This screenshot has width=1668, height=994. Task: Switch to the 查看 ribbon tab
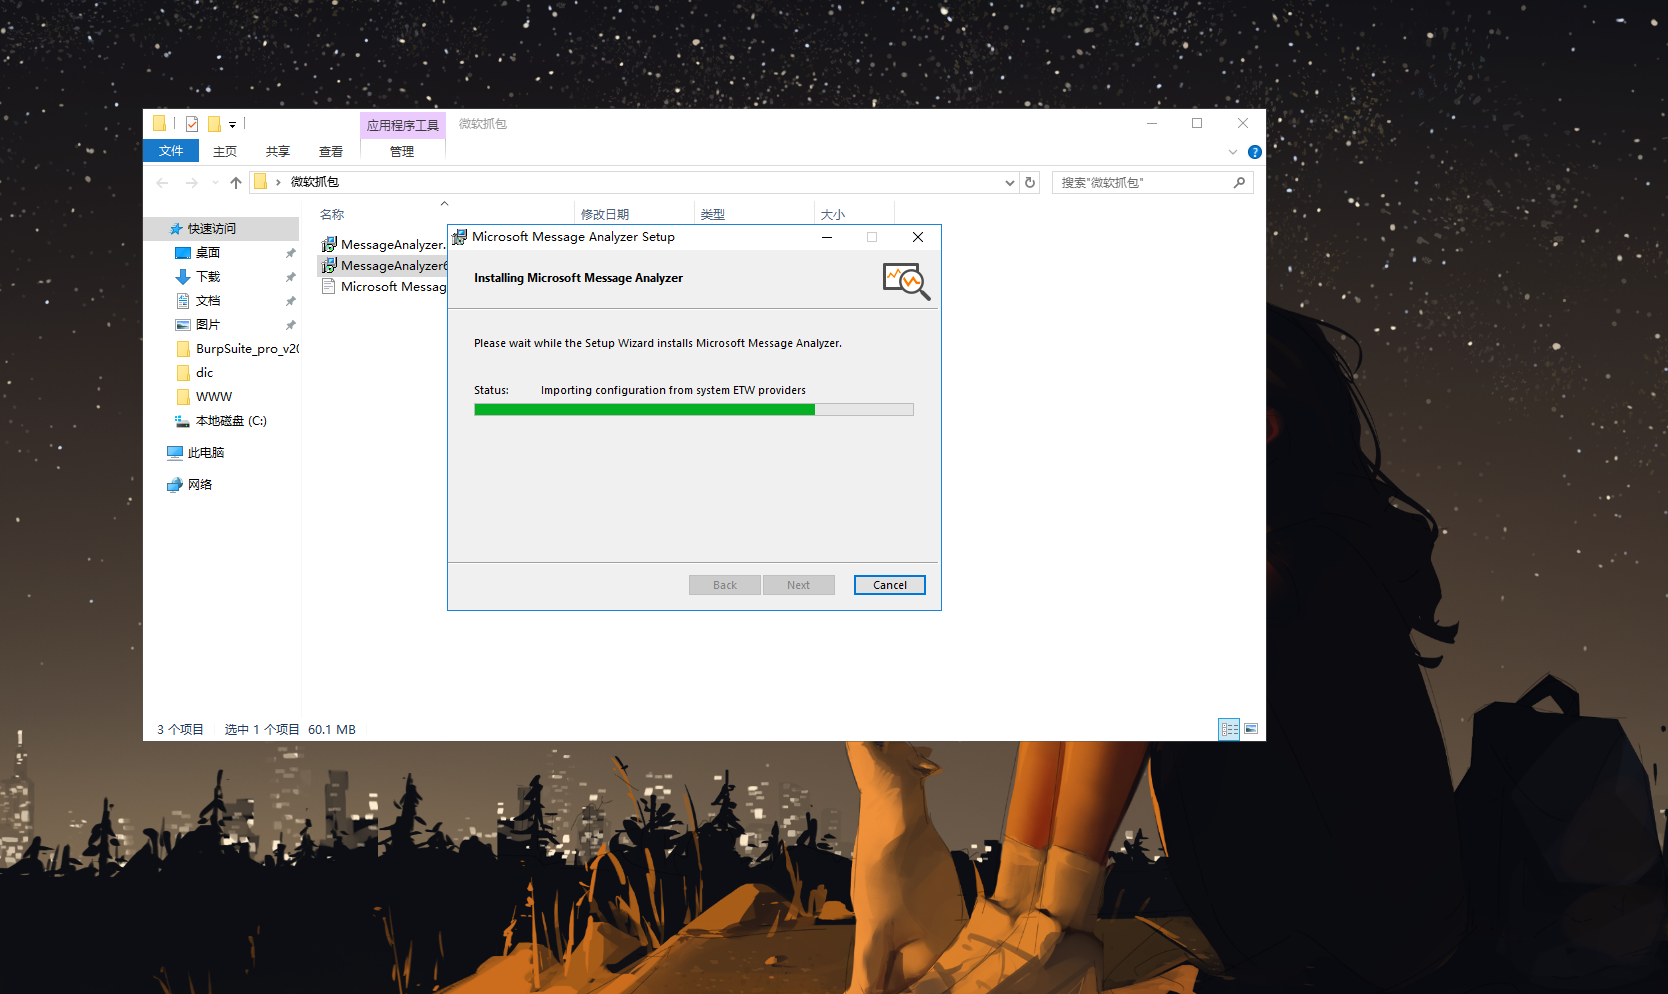coord(331,151)
